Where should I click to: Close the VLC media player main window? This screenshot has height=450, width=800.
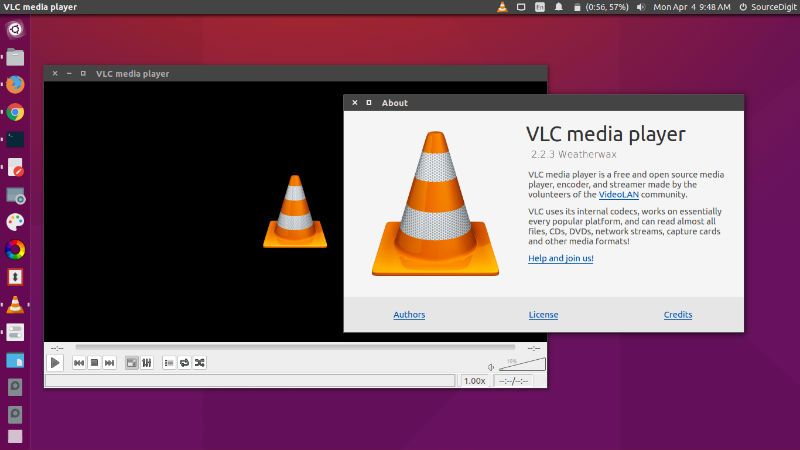55,73
